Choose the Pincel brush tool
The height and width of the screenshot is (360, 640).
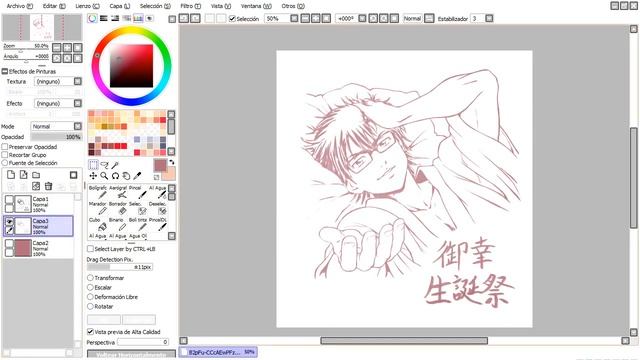pos(138,192)
